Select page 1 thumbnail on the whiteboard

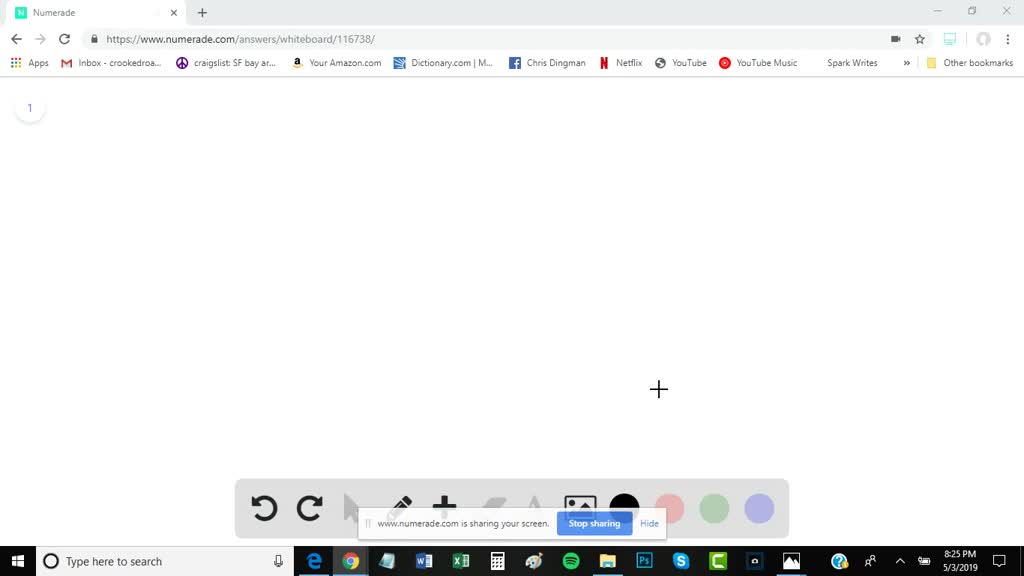pos(30,107)
